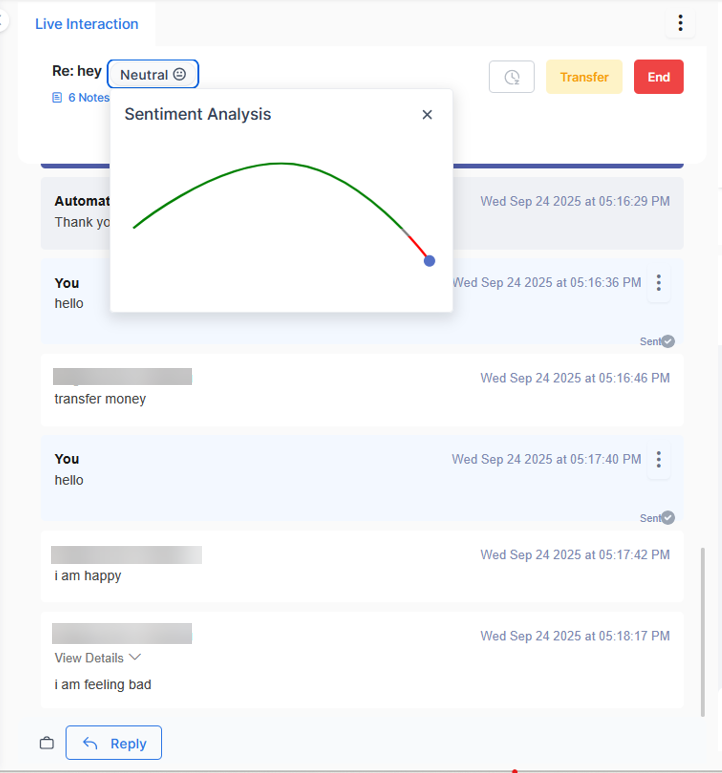Click the notes document icon

point(57,98)
